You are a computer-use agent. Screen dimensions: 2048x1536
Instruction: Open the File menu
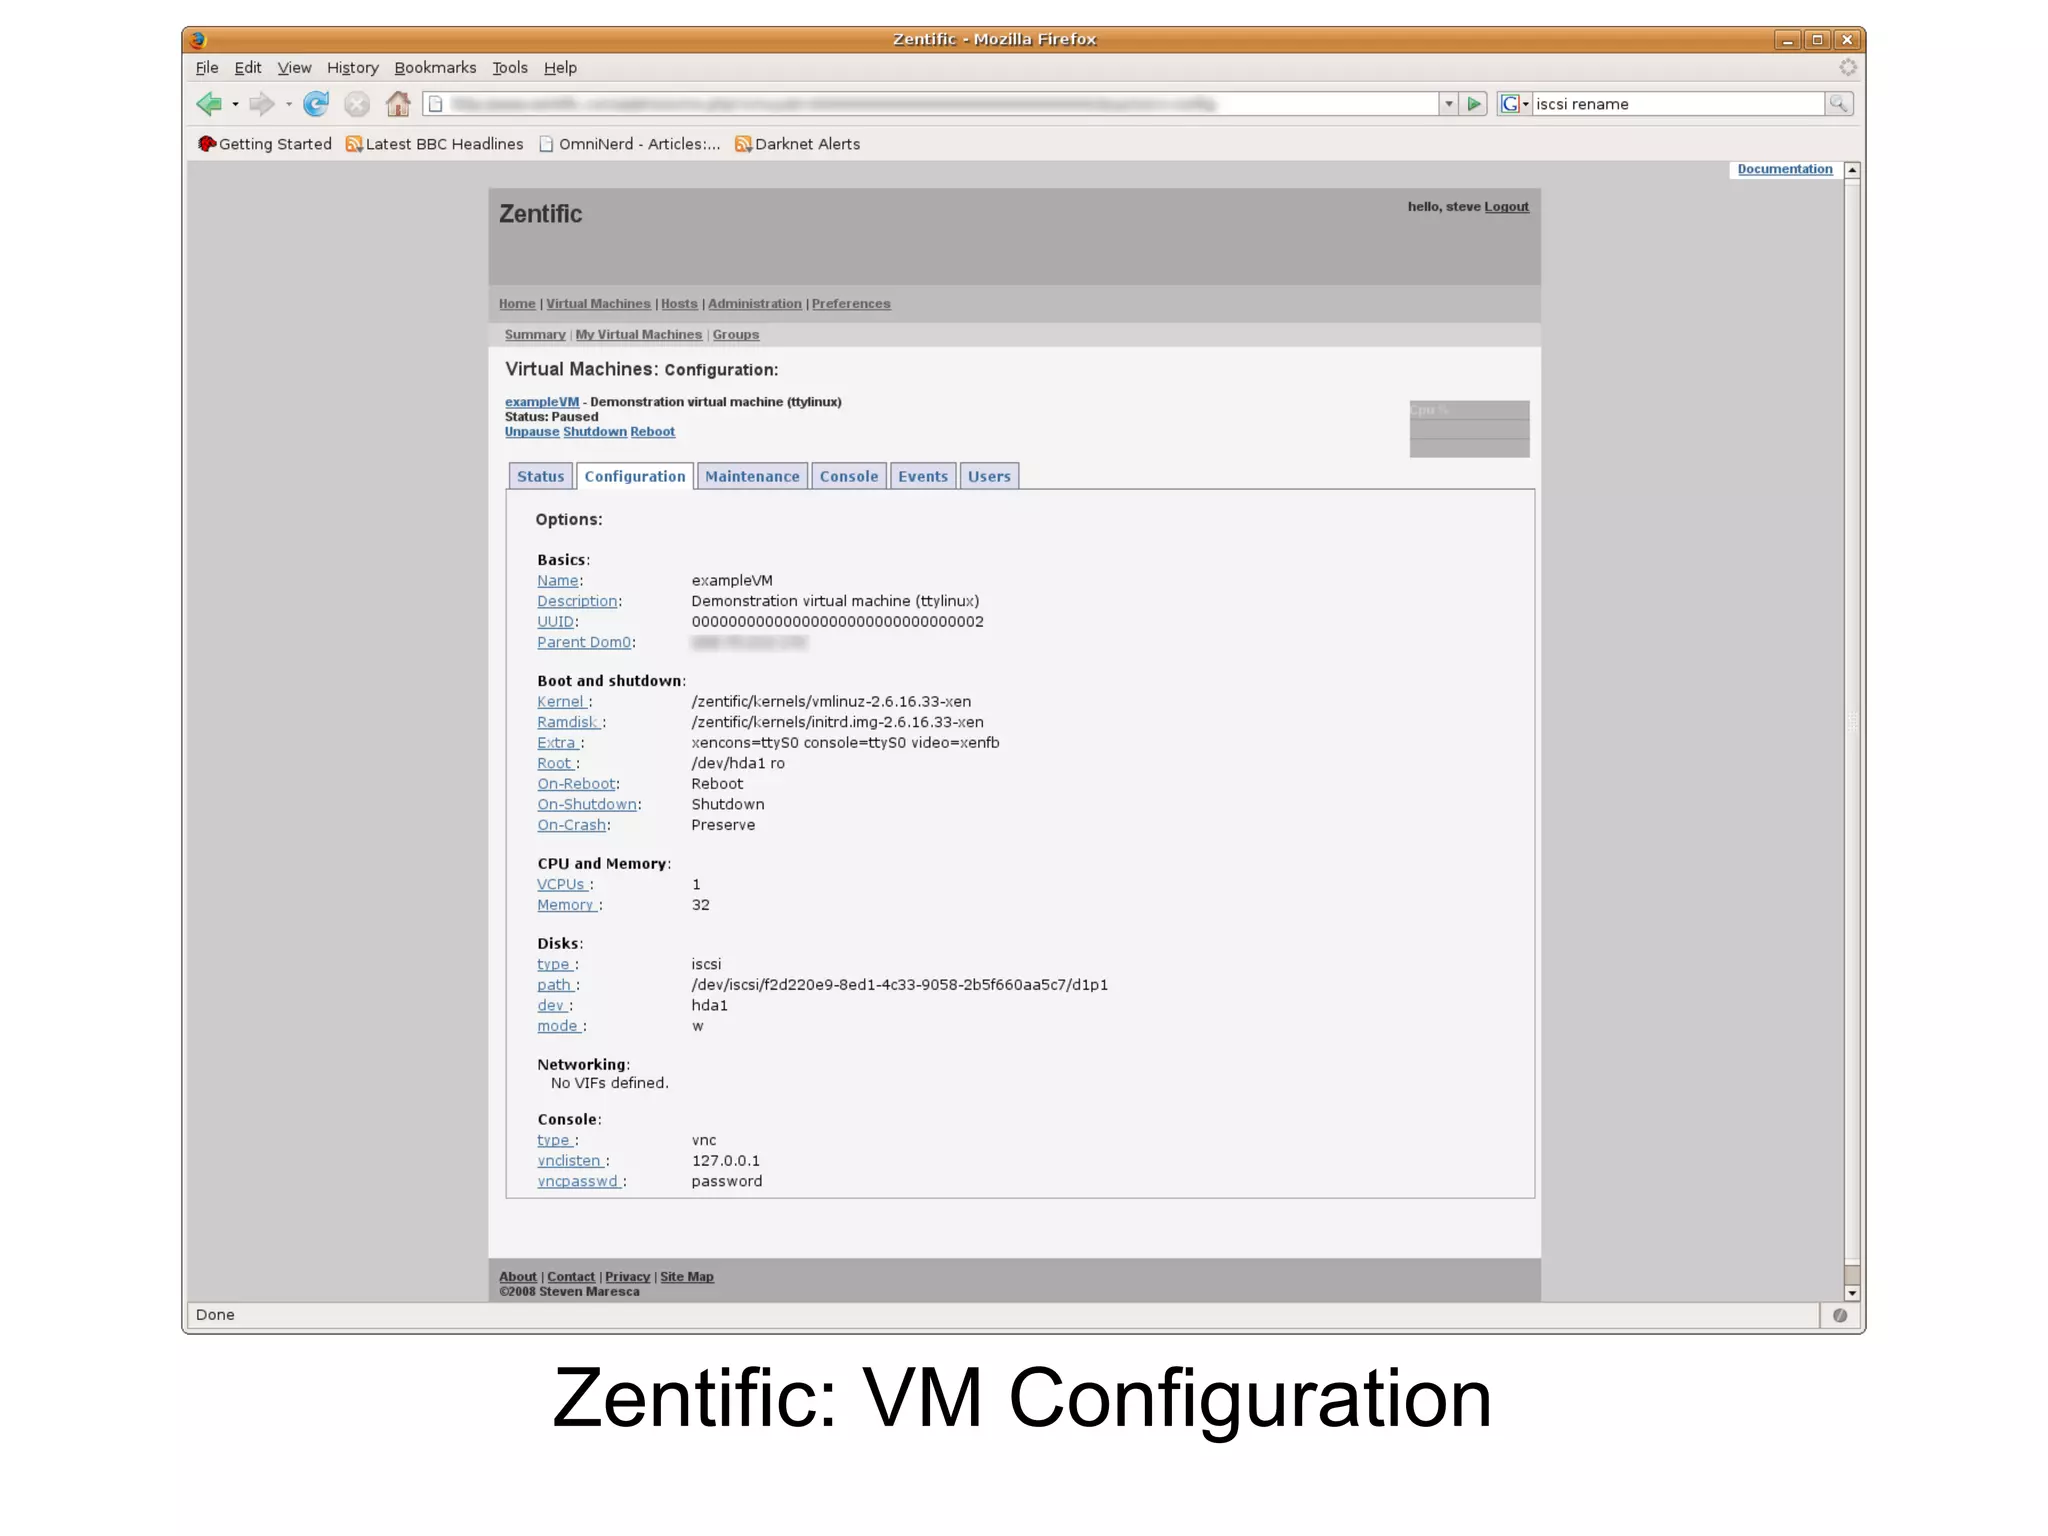coord(207,68)
